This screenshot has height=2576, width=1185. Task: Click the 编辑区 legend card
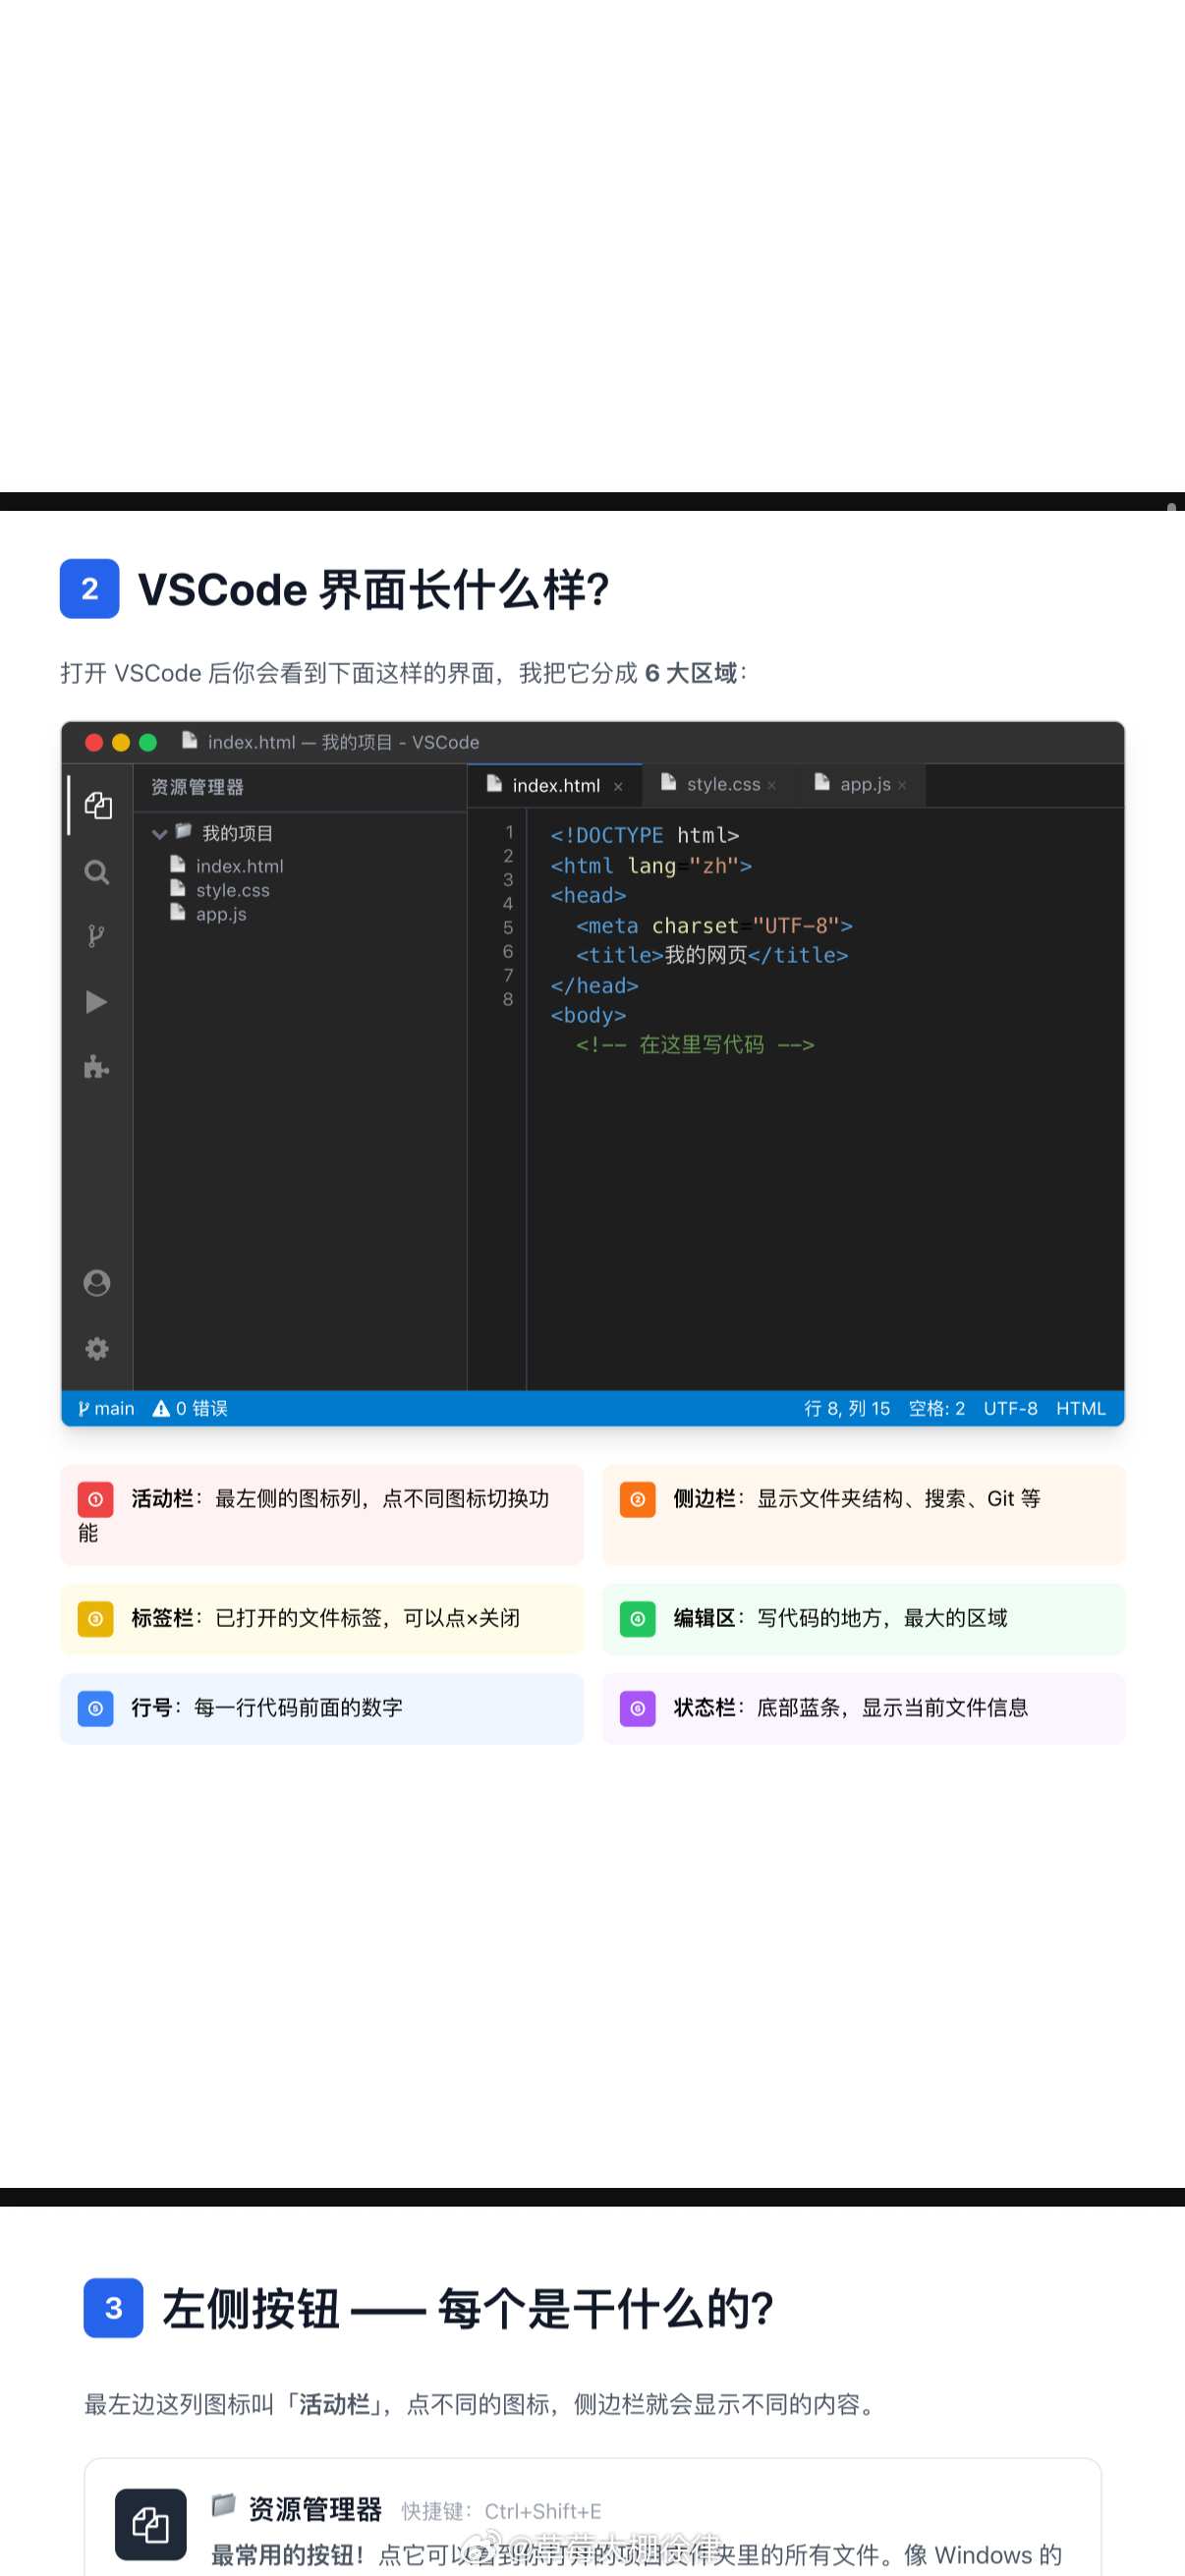tap(864, 1618)
